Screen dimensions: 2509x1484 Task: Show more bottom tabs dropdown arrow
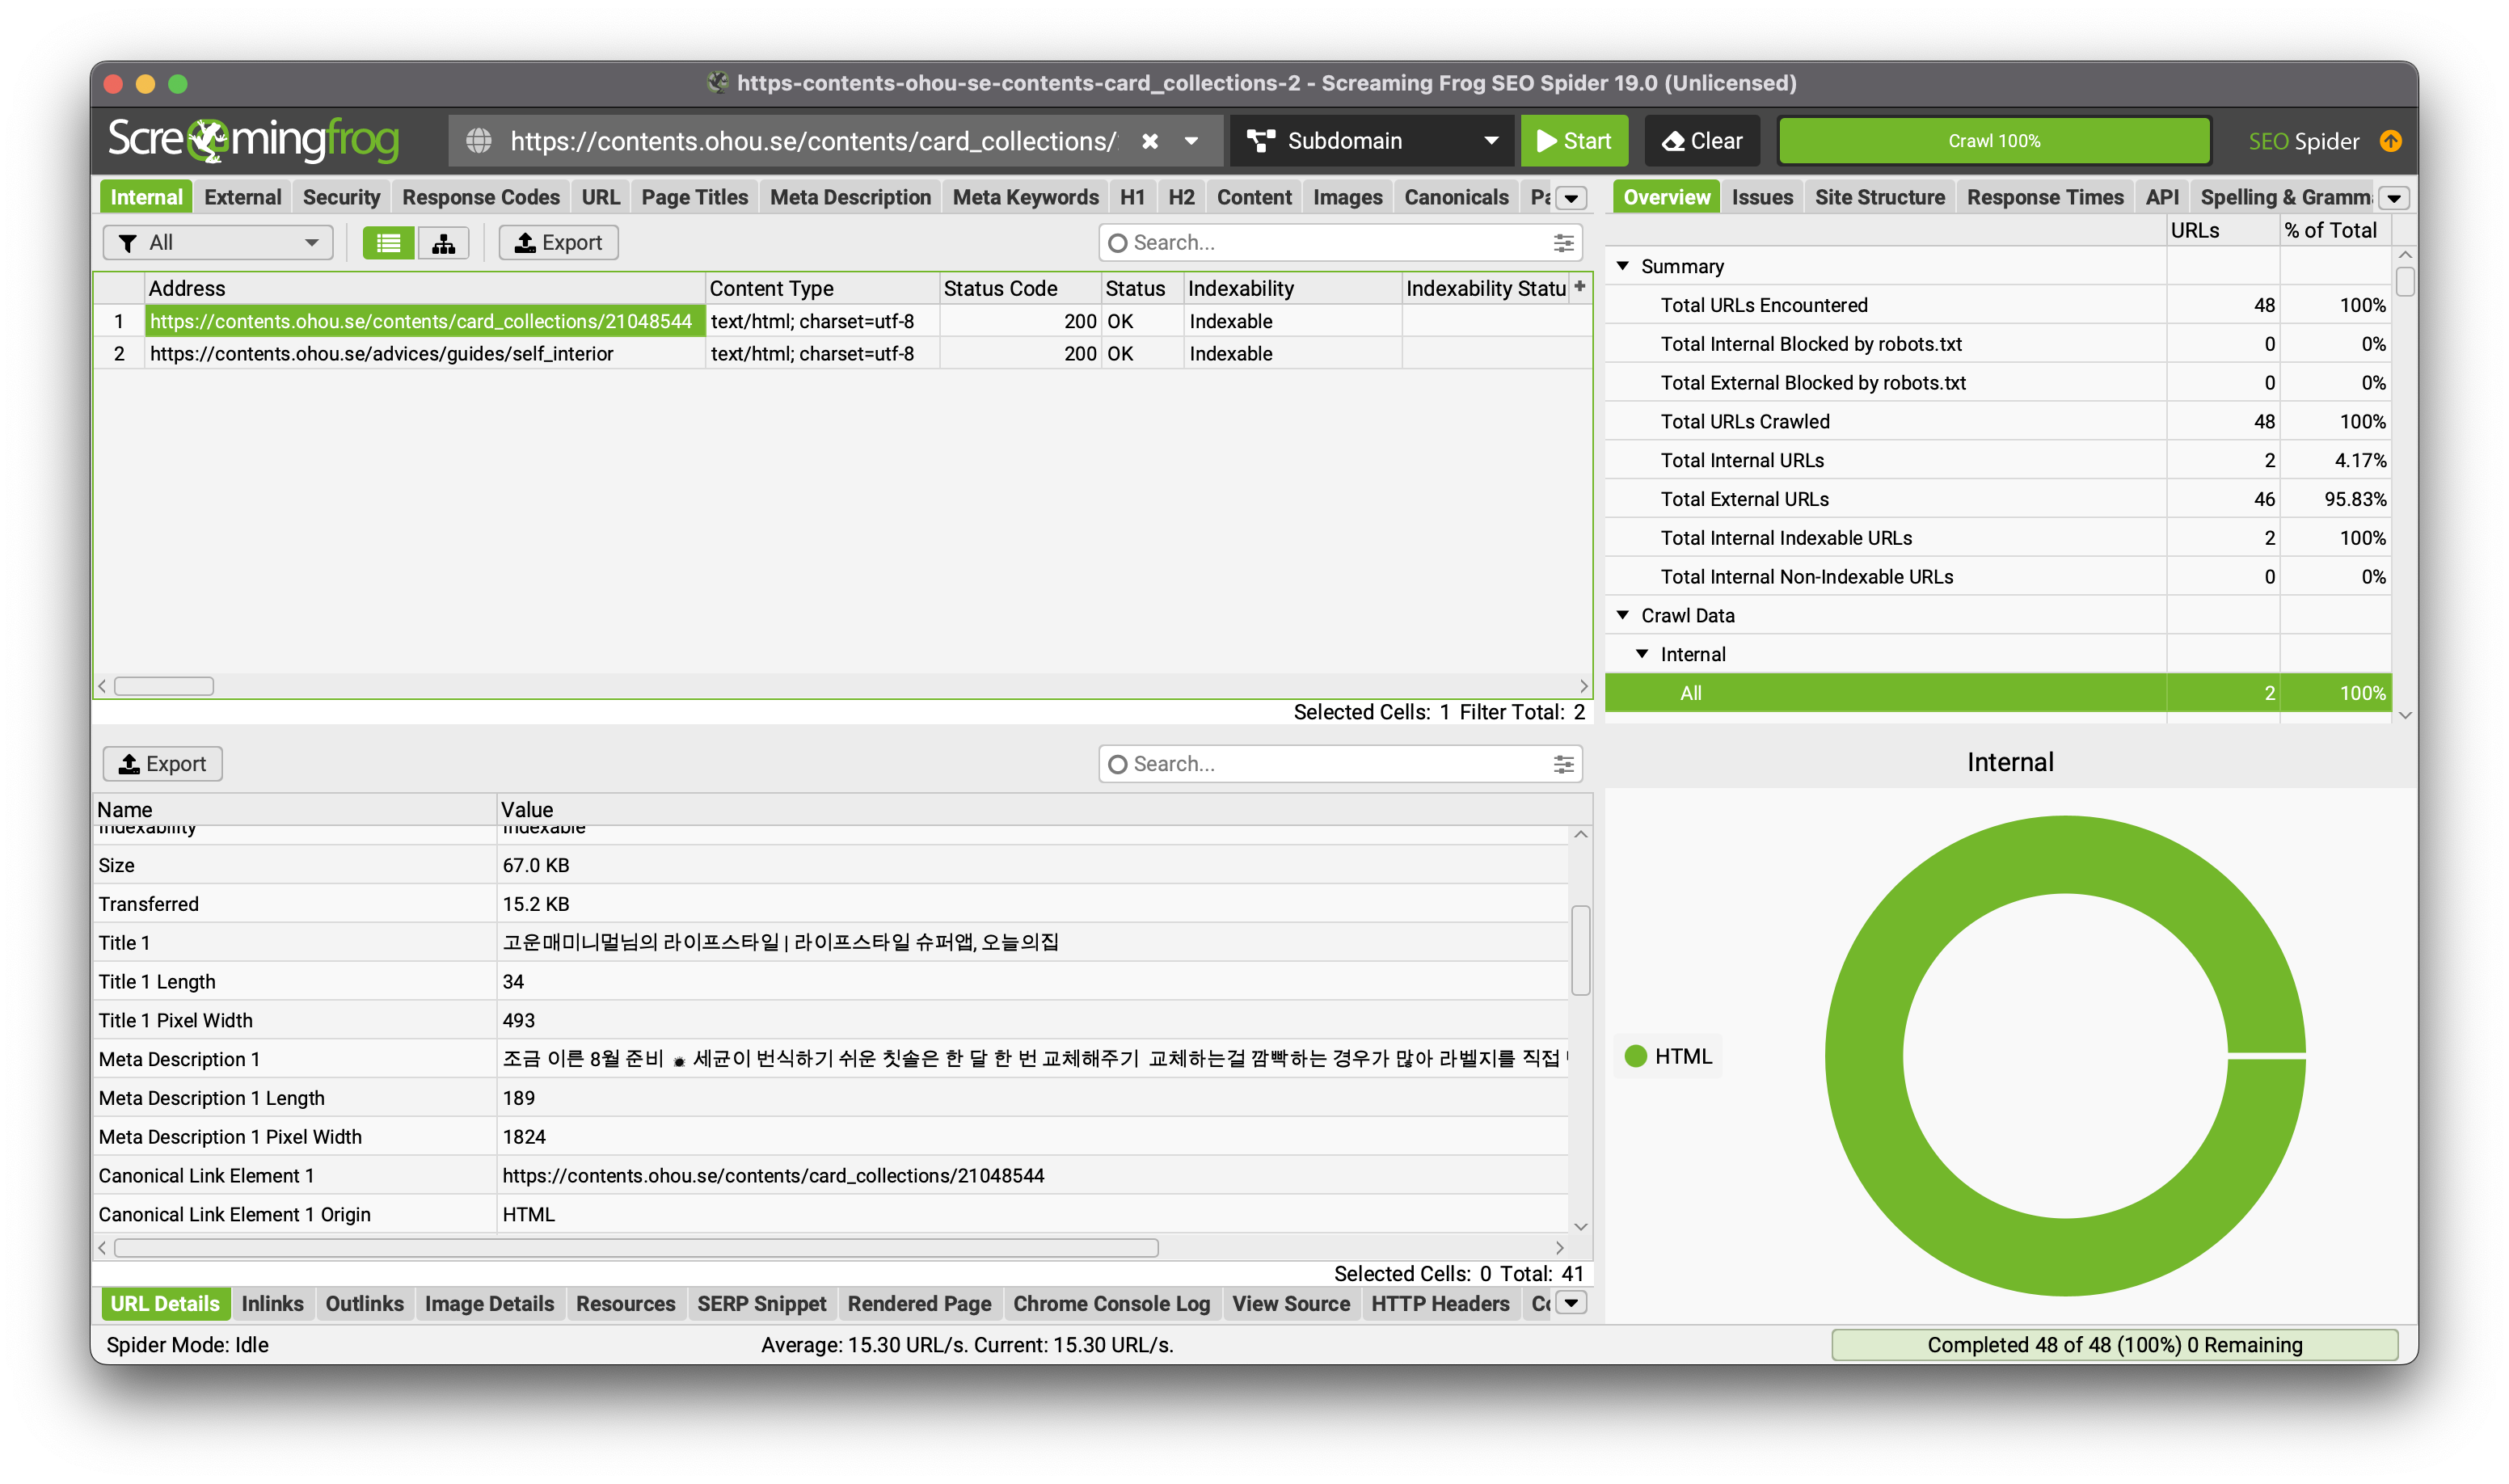click(1572, 1303)
